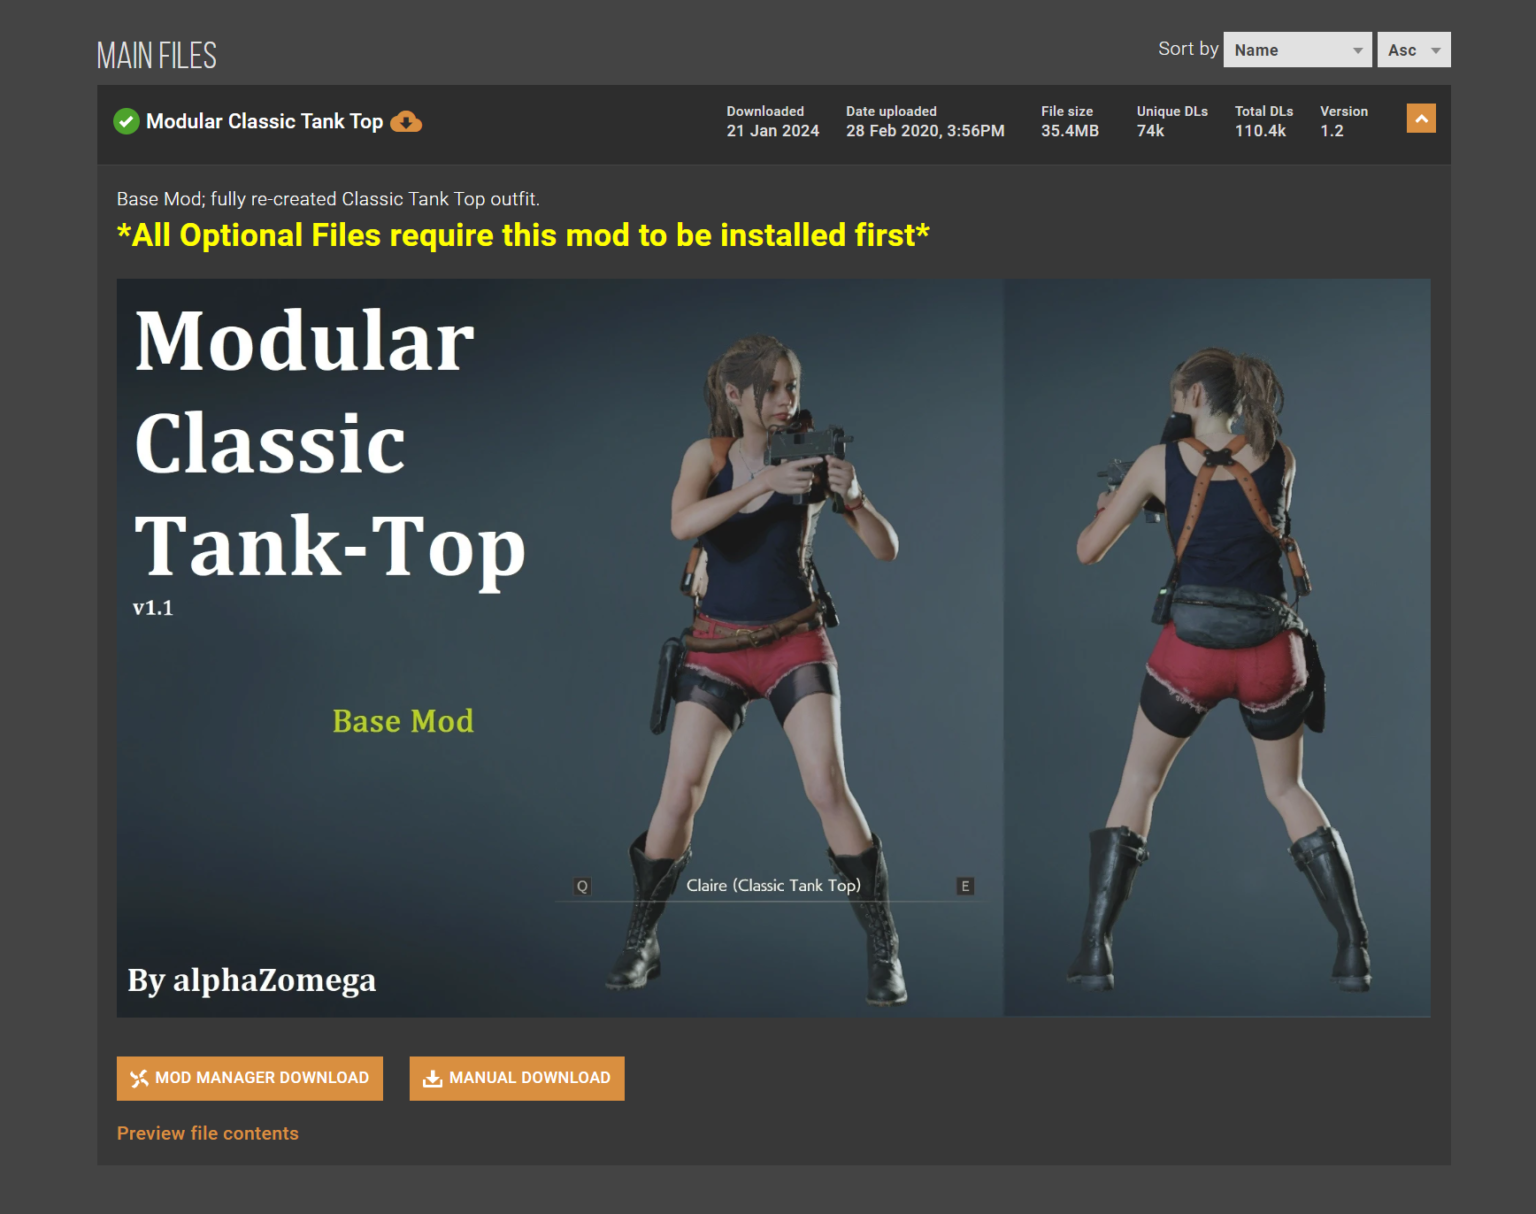Click the Date uploaded value

(925, 131)
